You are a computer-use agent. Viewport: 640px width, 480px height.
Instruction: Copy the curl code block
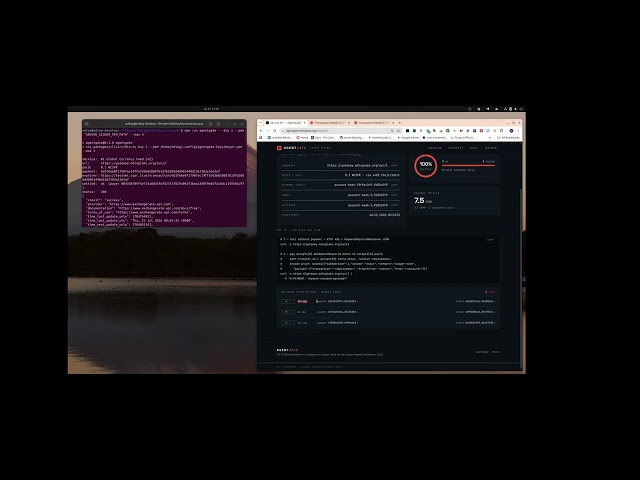pos(491,240)
